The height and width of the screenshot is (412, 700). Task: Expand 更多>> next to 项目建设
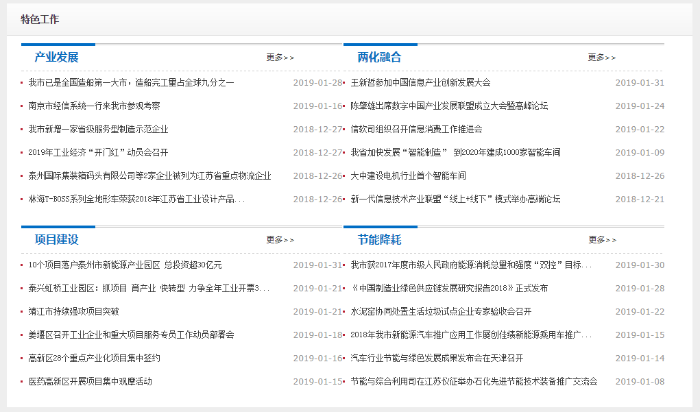(280, 240)
